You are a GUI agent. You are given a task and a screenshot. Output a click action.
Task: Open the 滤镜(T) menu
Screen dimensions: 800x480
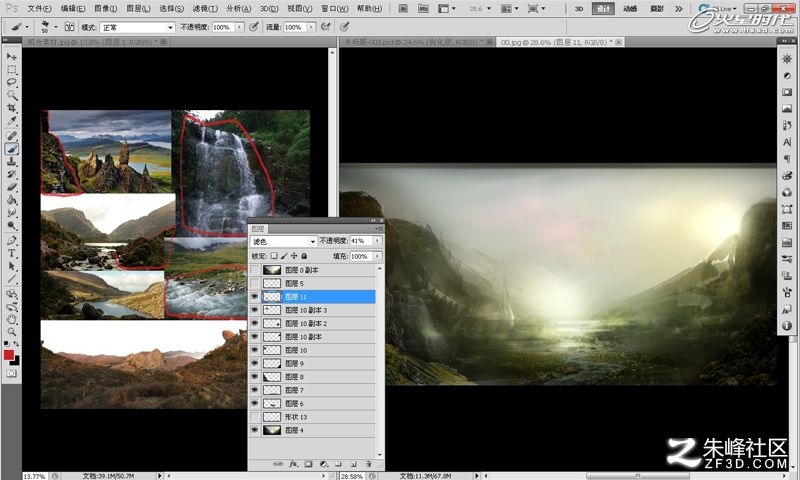click(205, 9)
